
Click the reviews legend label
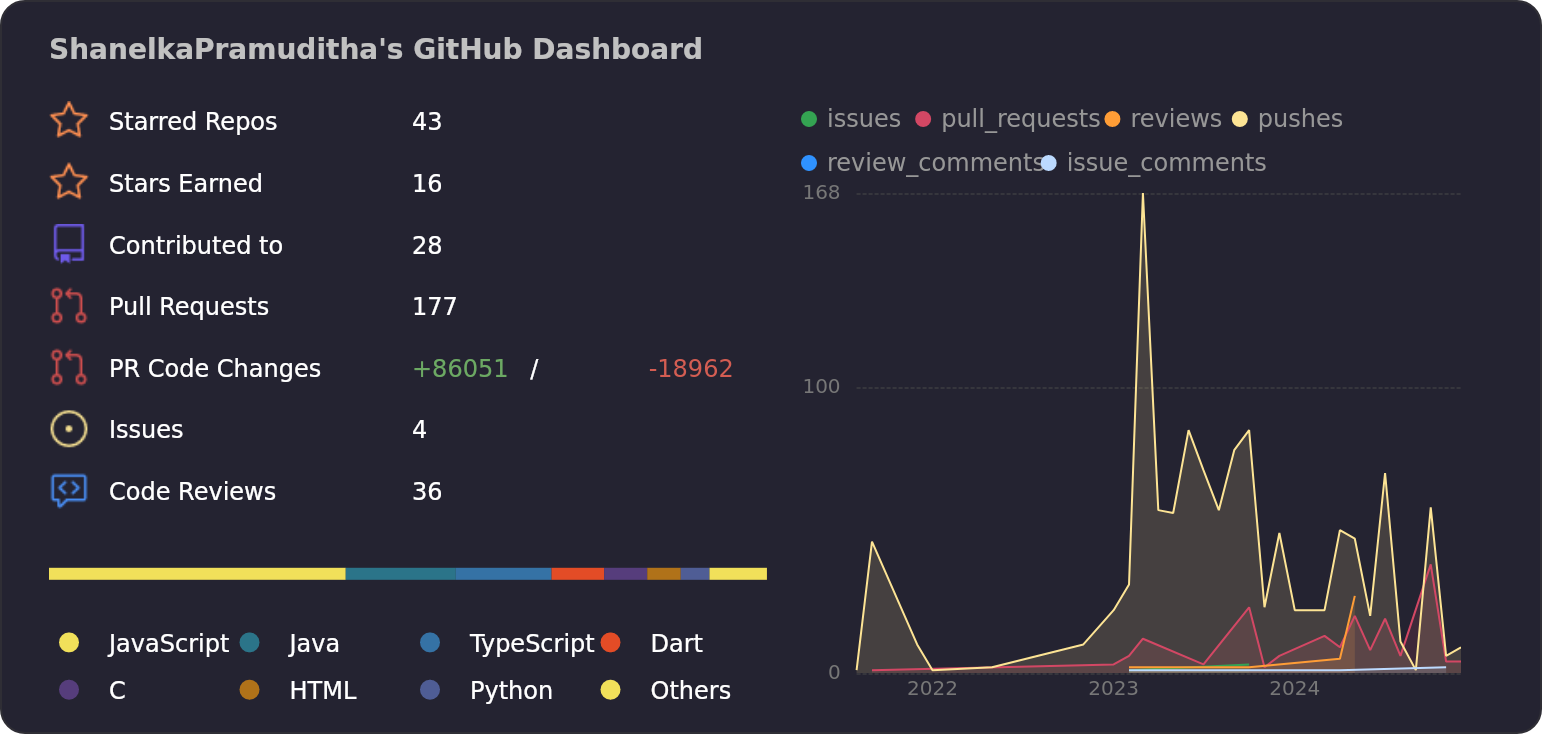click(1176, 119)
